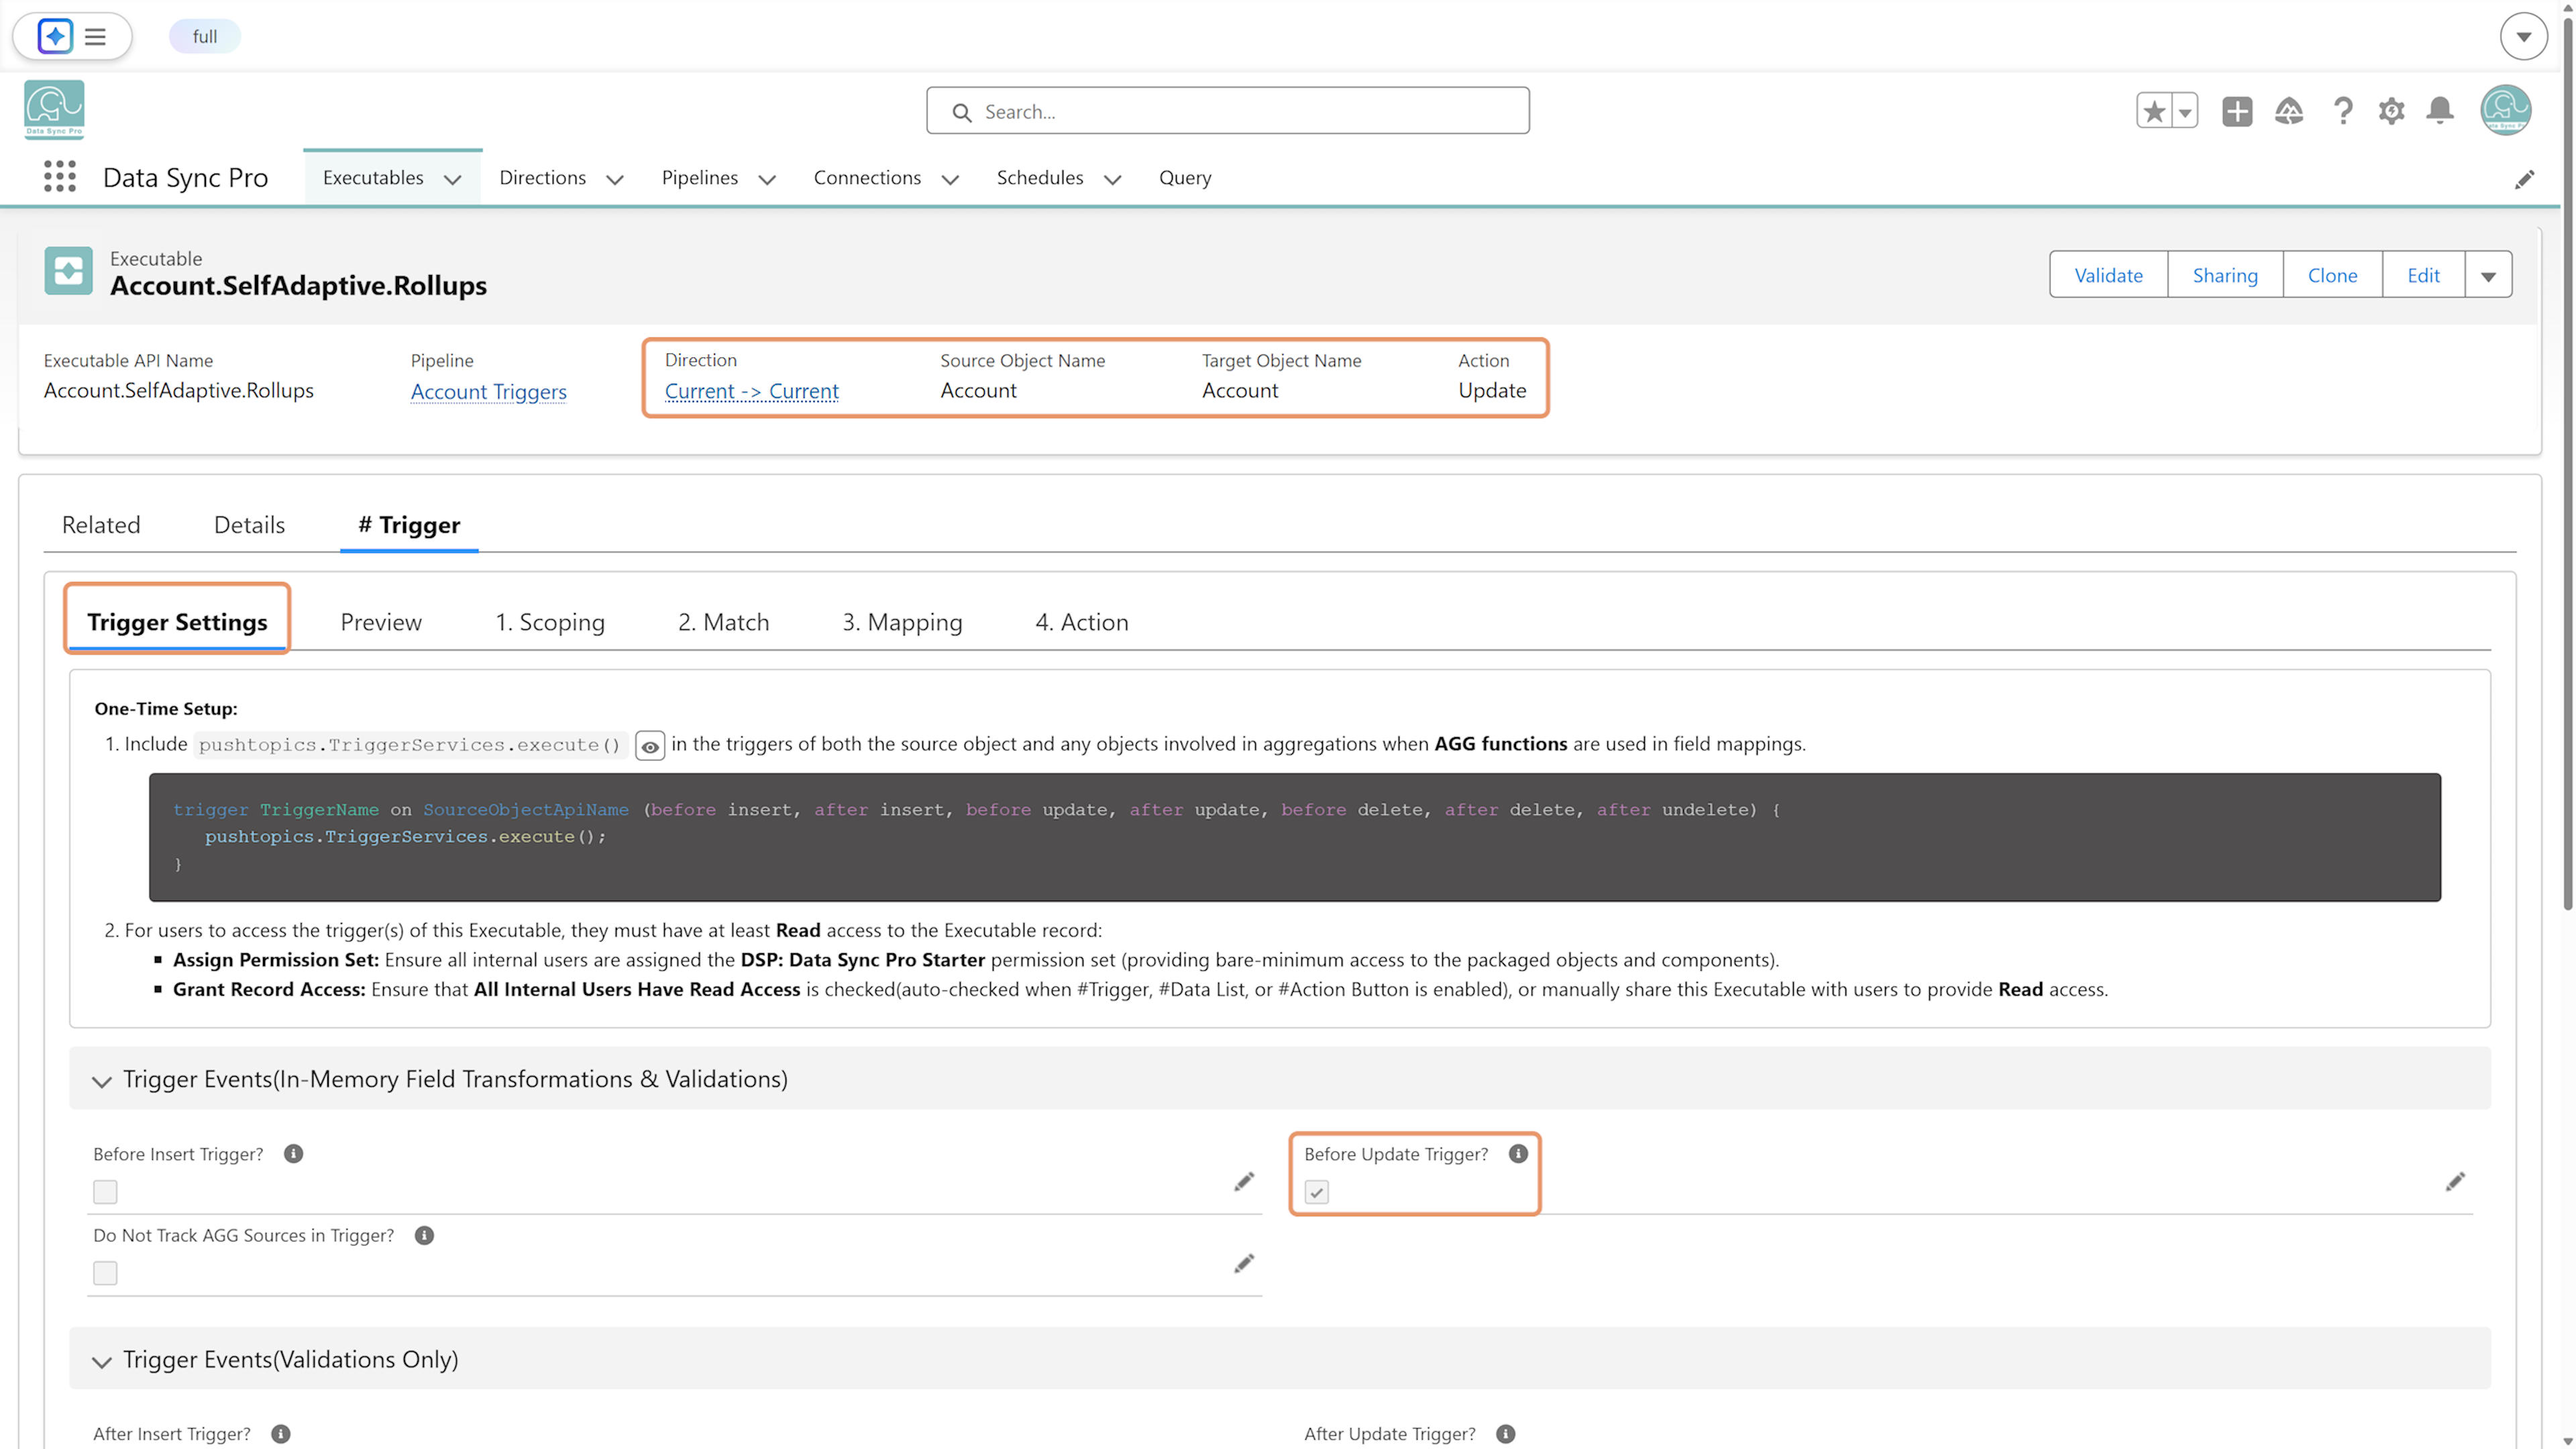The height and width of the screenshot is (1449, 2576).
Task: Open the Executables tab dropdown chevron
Action: (x=452, y=179)
